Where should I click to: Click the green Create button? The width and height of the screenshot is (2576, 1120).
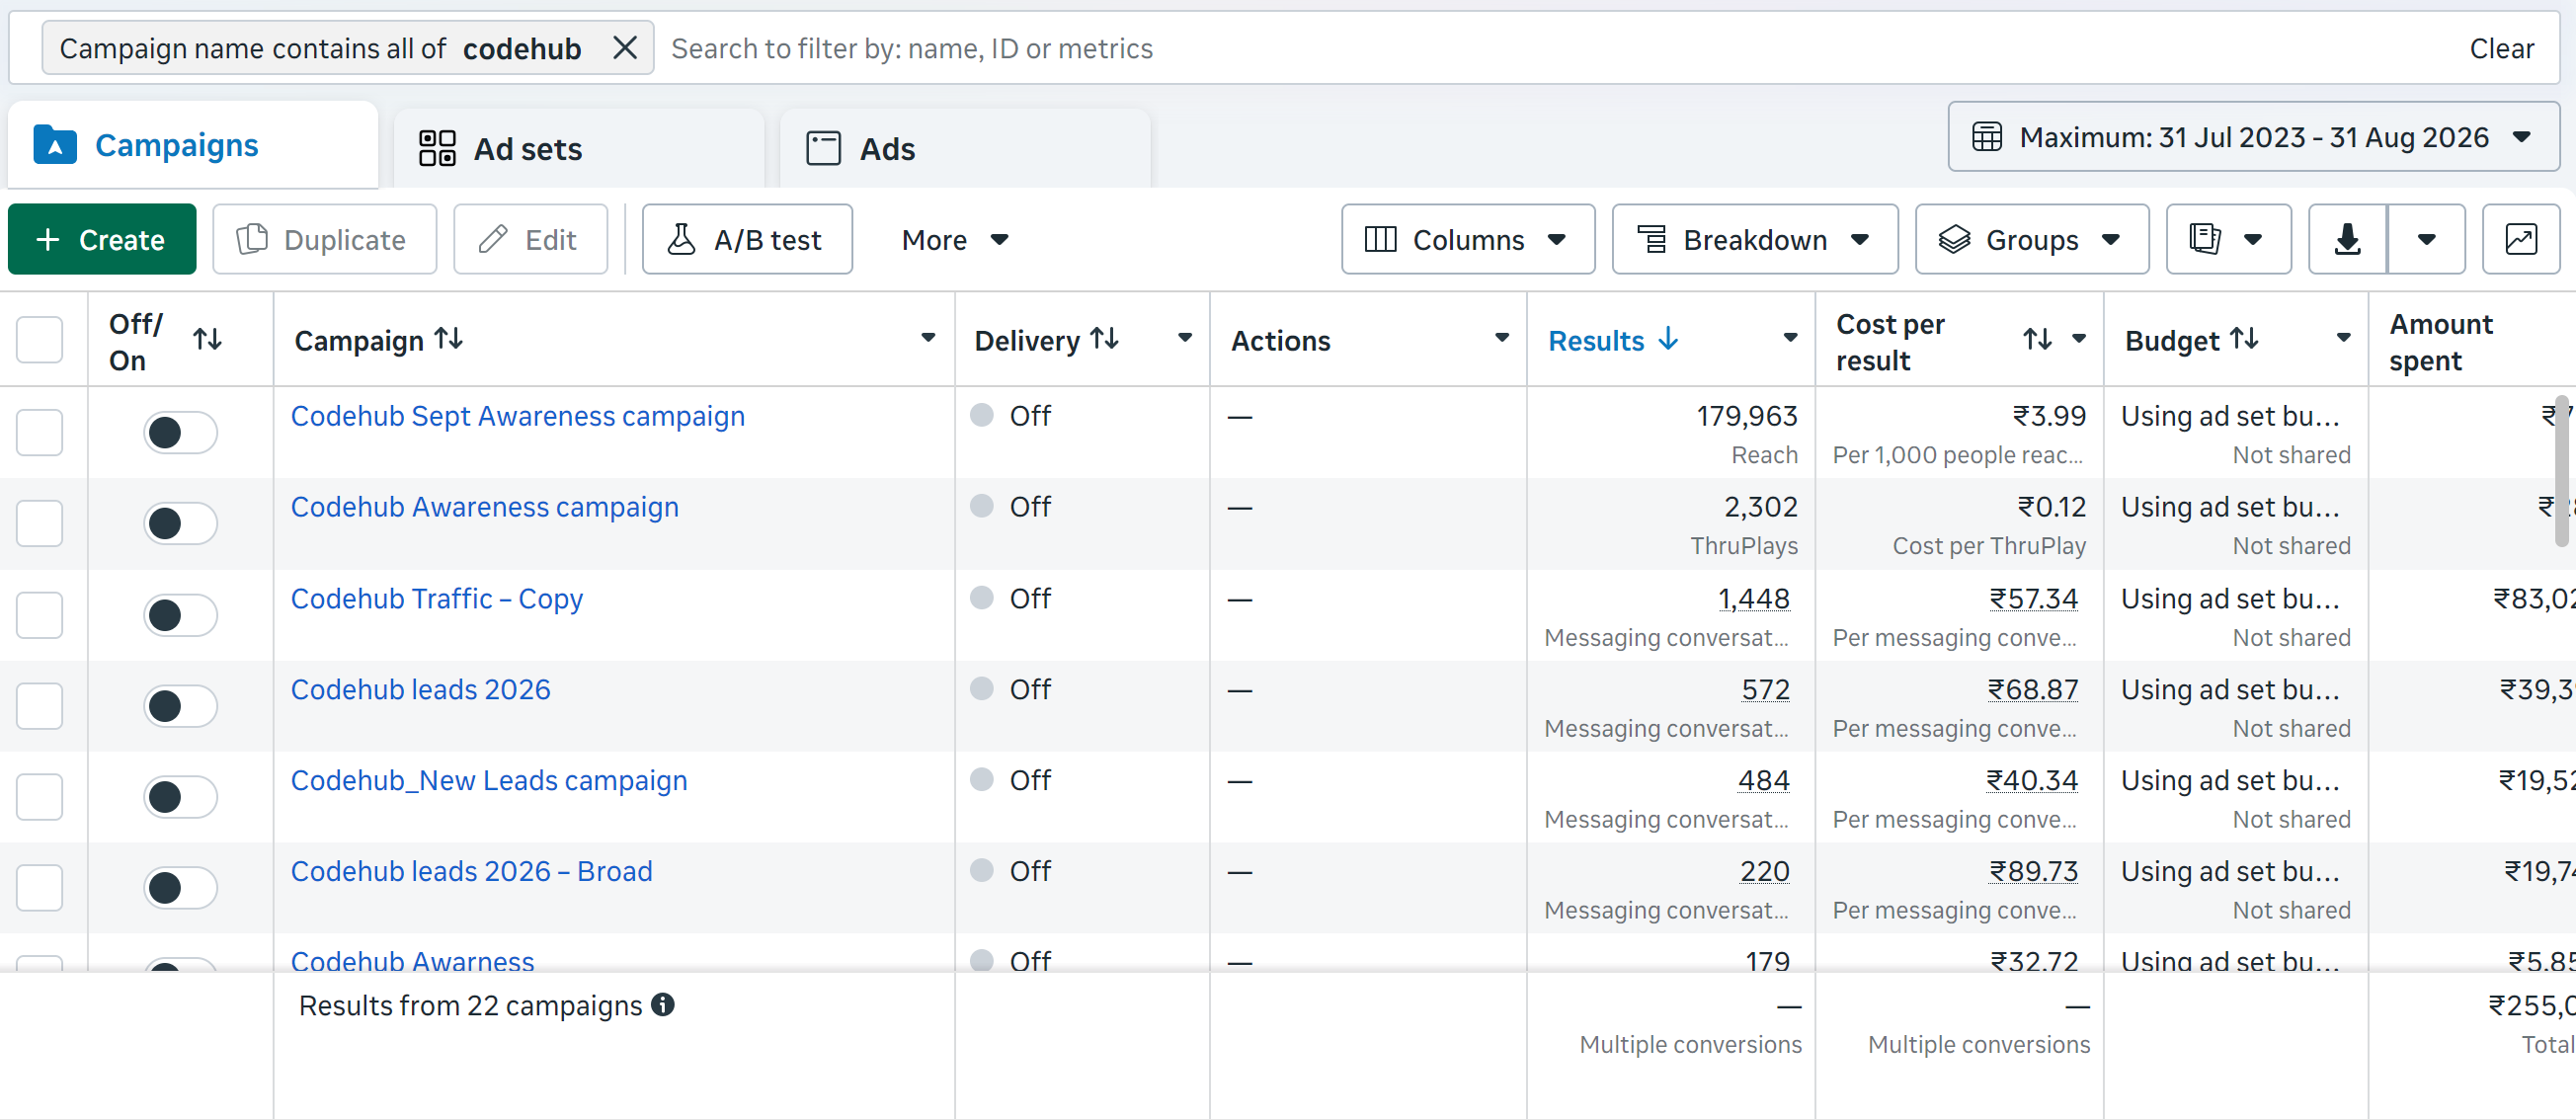(x=102, y=240)
